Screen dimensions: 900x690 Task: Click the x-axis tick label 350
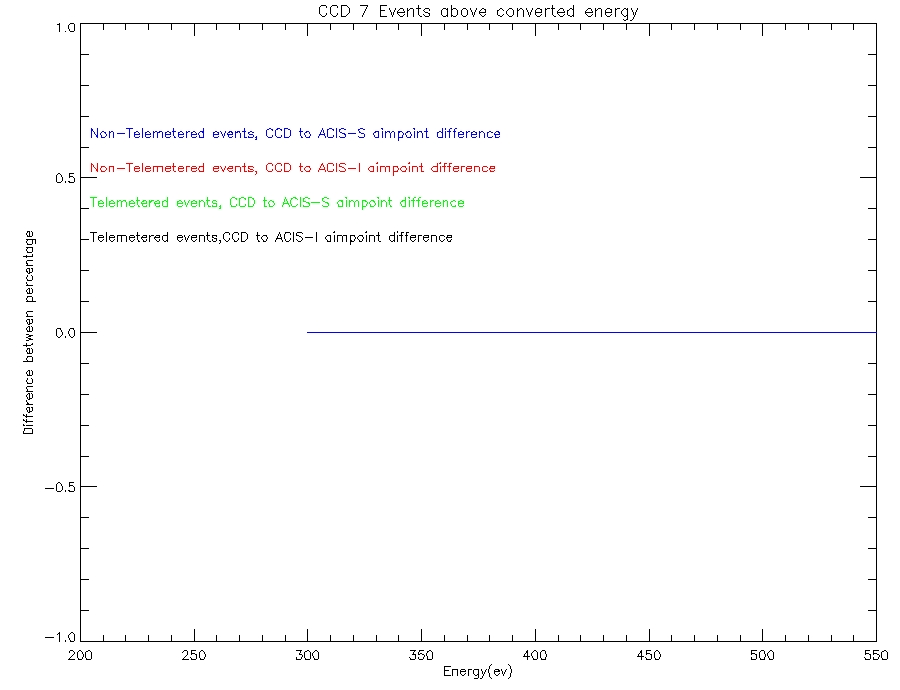(x=421, y=656)
